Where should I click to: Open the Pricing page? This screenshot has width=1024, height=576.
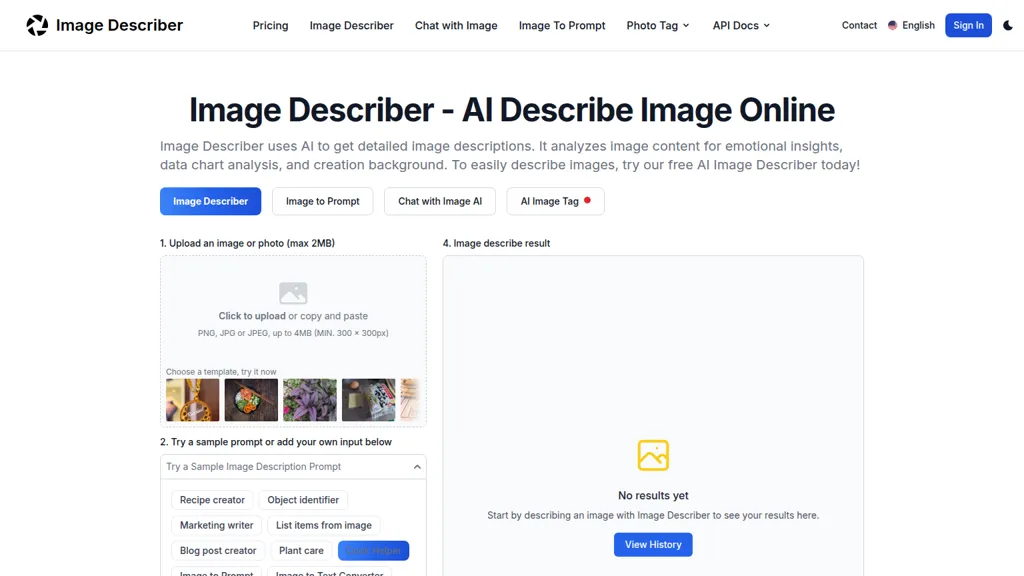coord(270,25)
